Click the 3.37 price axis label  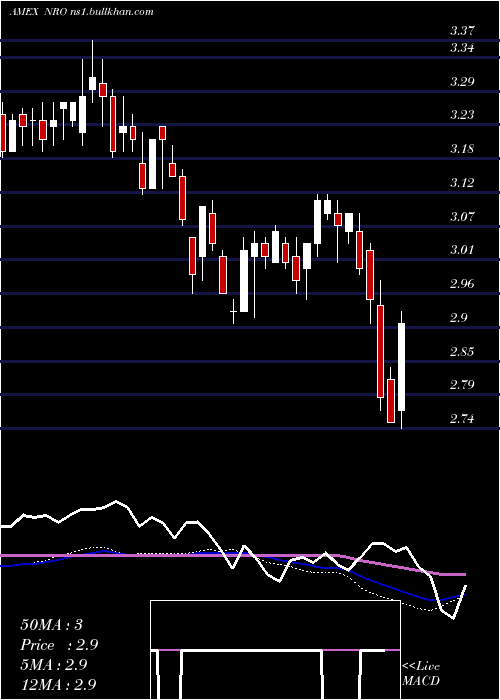pos(462,31)
